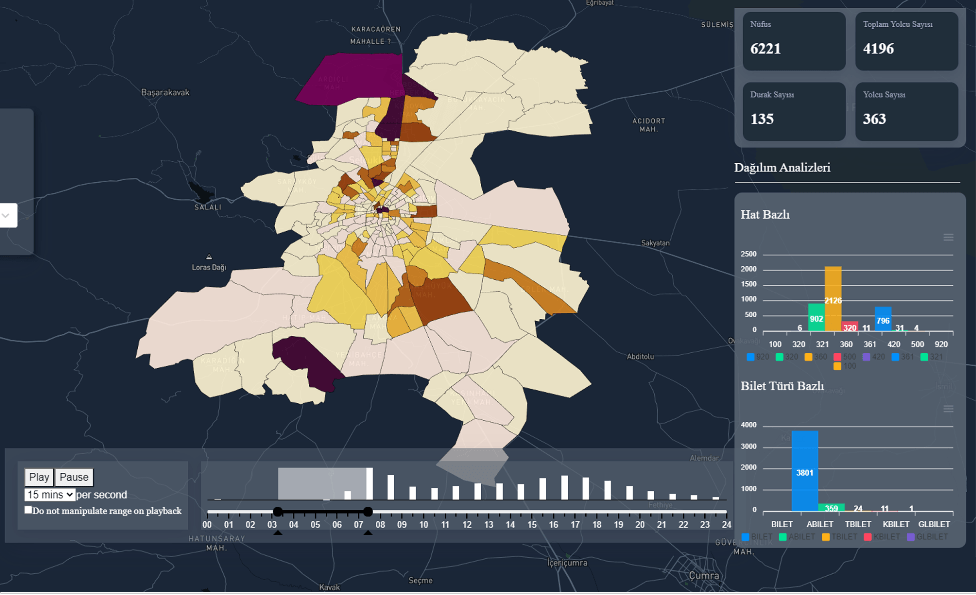976x595 pixels.
Task: Expand the collapsed left side panel dropdown
Action: [x=6, y=215]
